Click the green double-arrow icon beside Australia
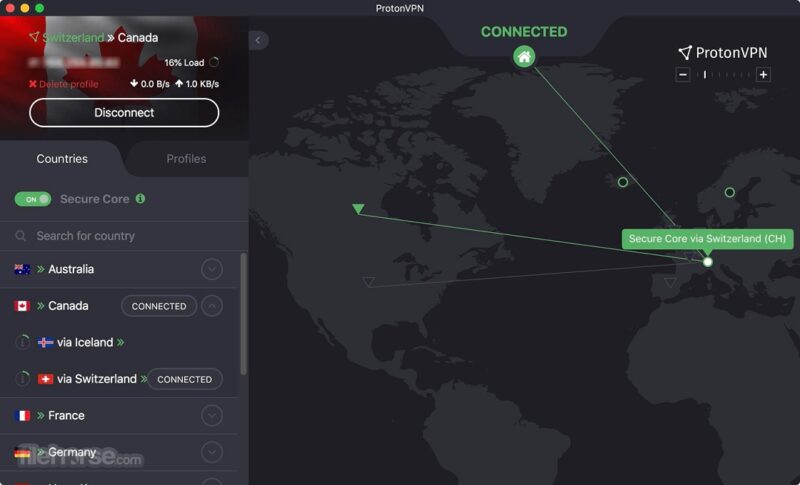Viewport: 800px width, 485px height. 40,269
